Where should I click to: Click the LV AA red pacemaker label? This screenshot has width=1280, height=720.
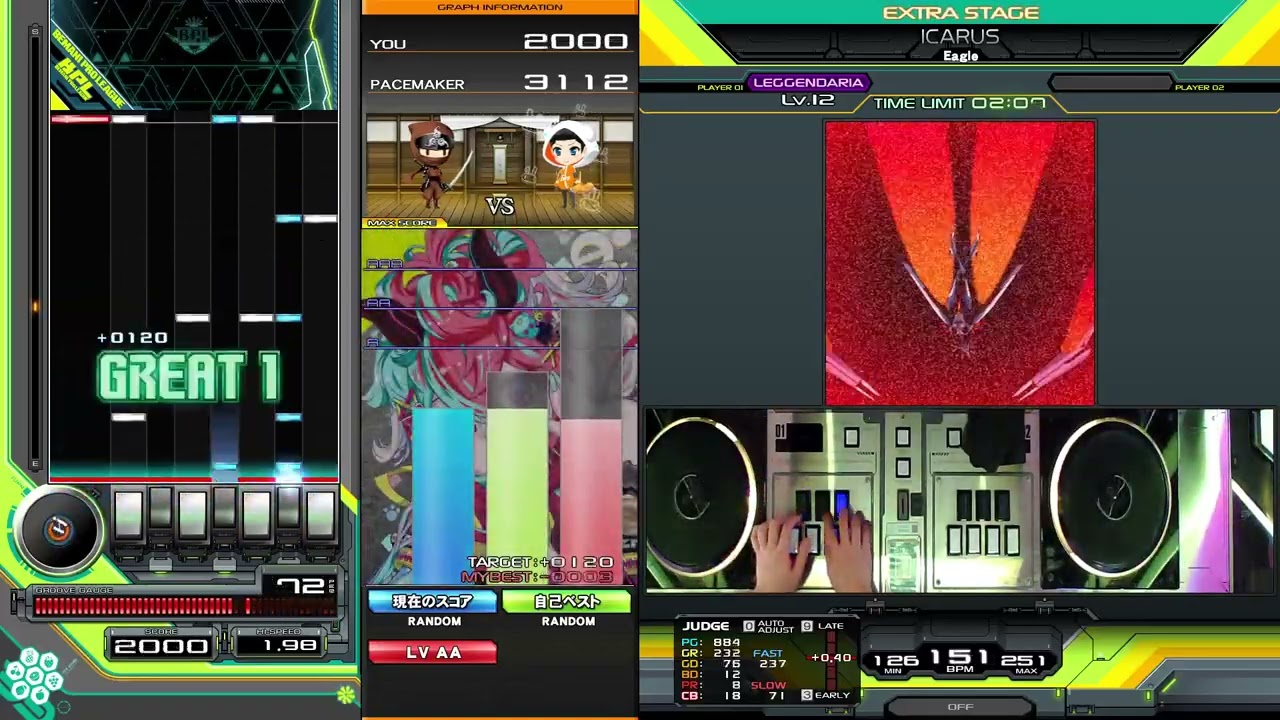tap(432, 652)
